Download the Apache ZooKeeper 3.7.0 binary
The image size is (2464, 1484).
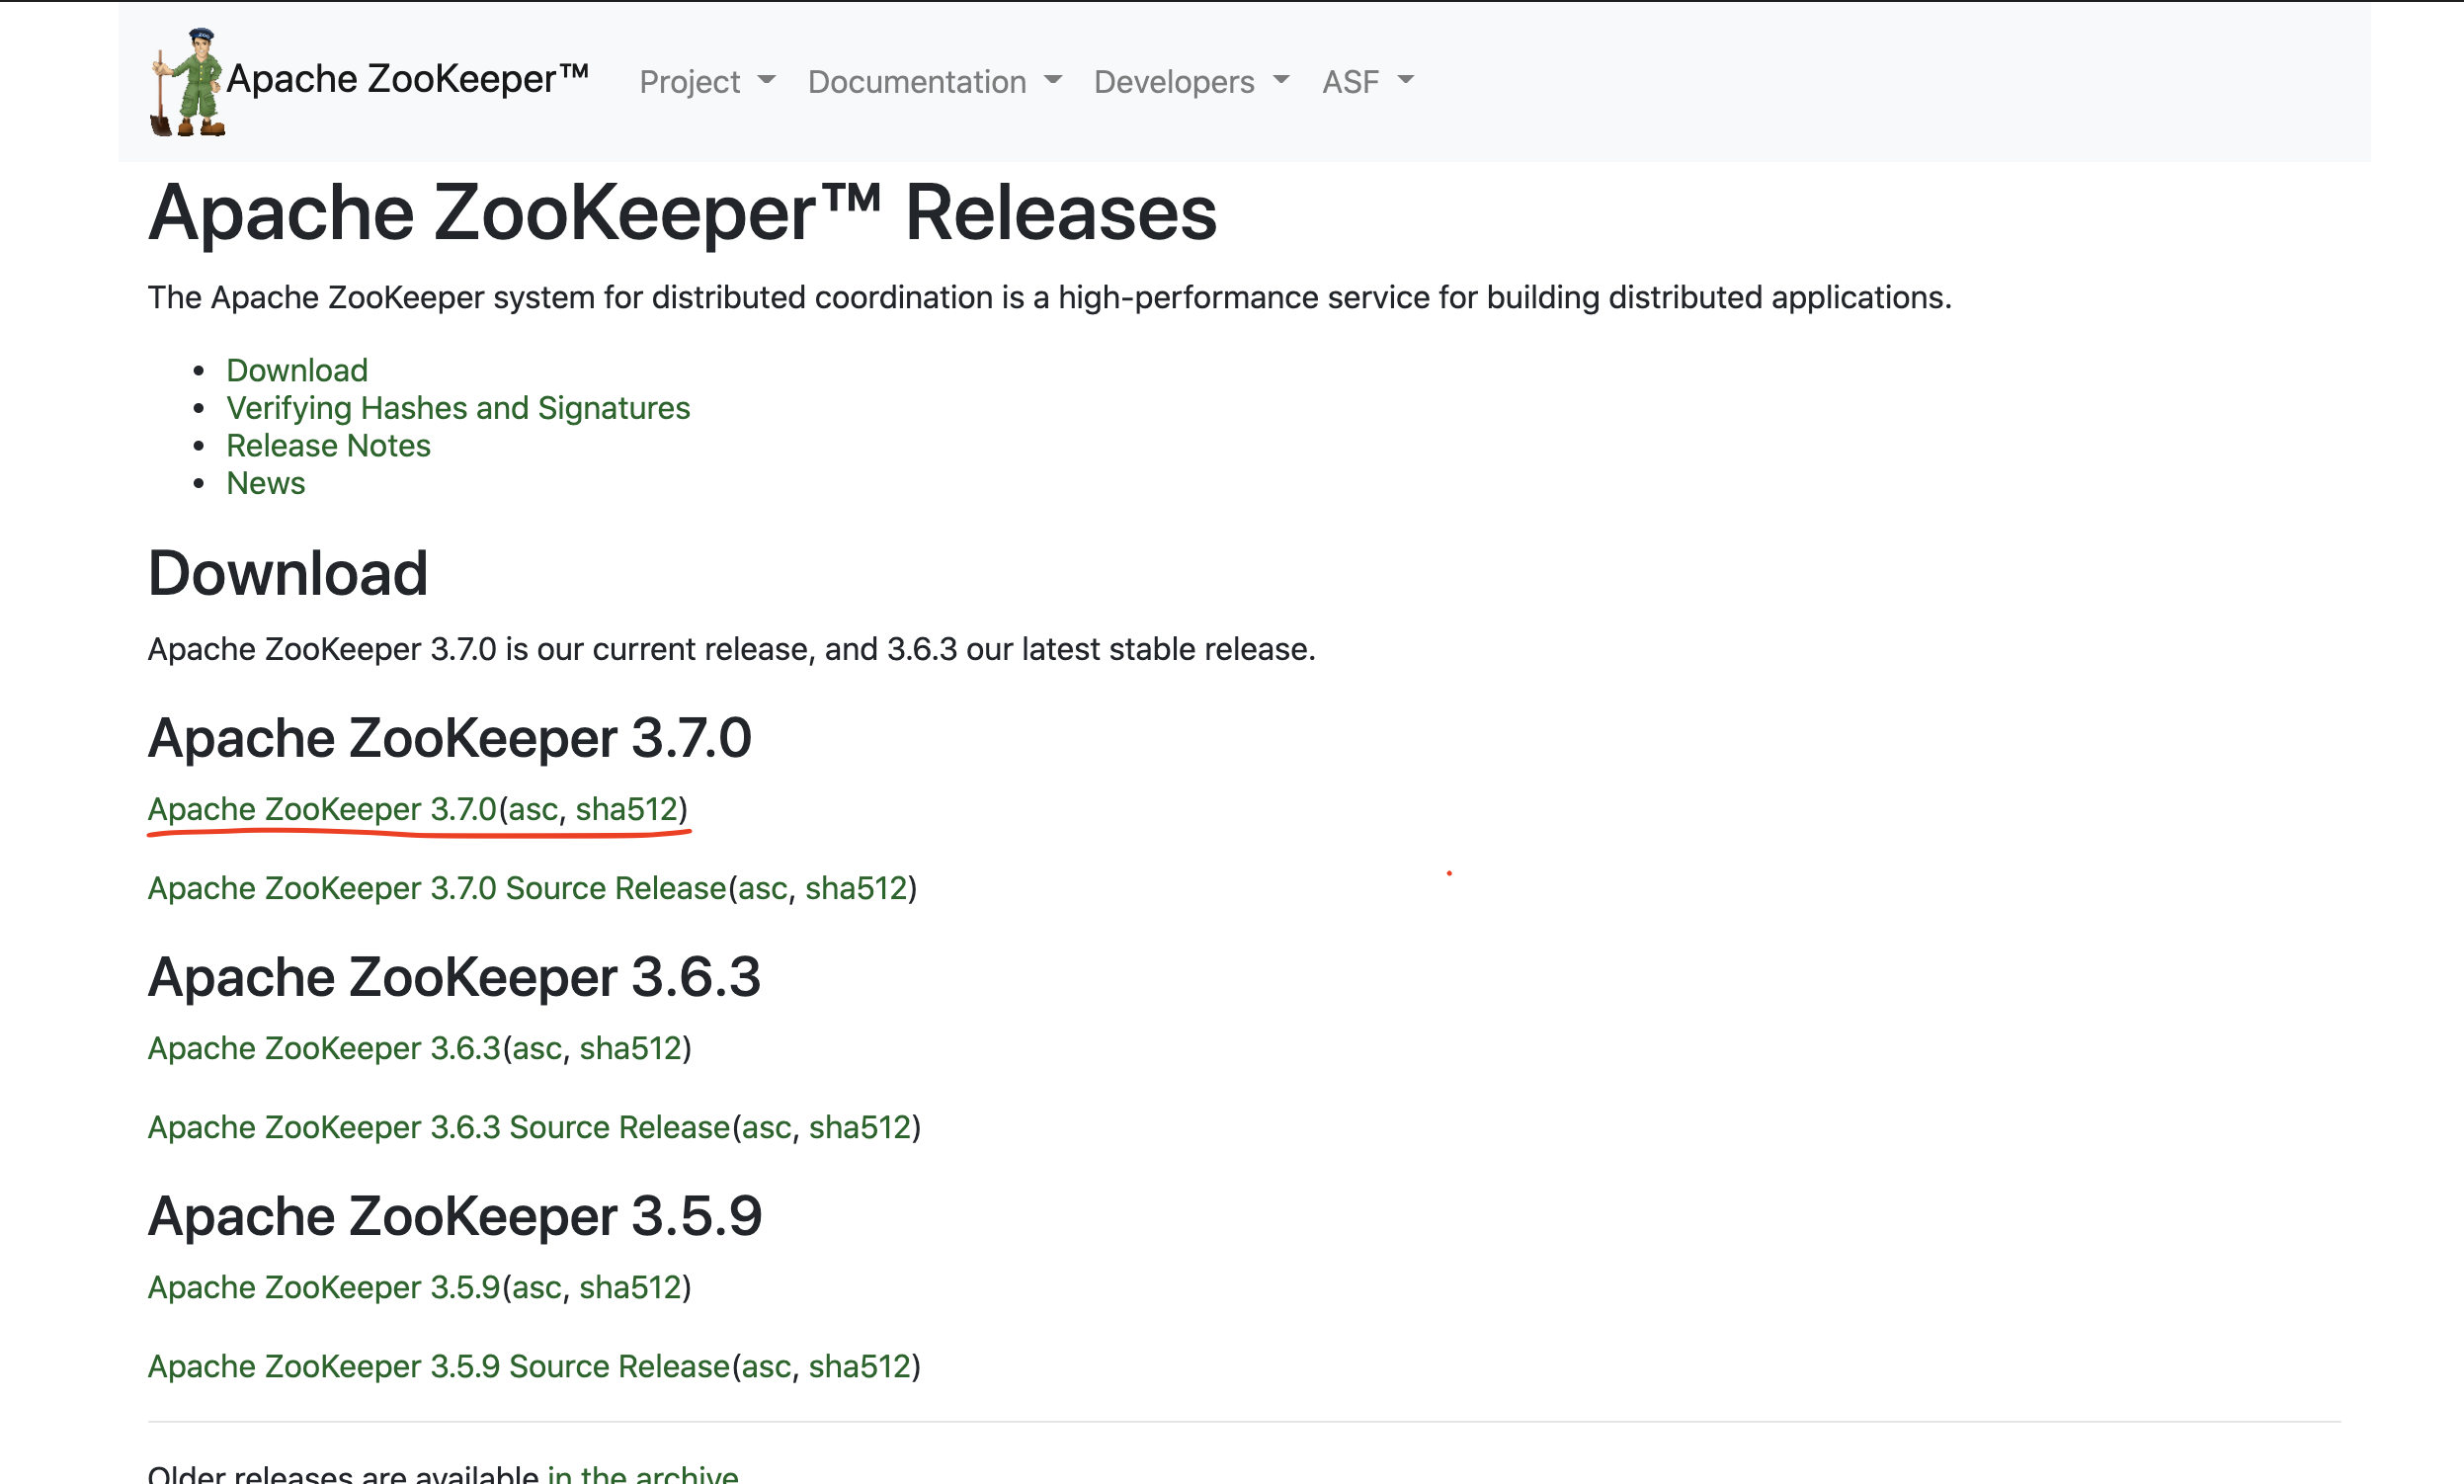(x=322, y=808)
